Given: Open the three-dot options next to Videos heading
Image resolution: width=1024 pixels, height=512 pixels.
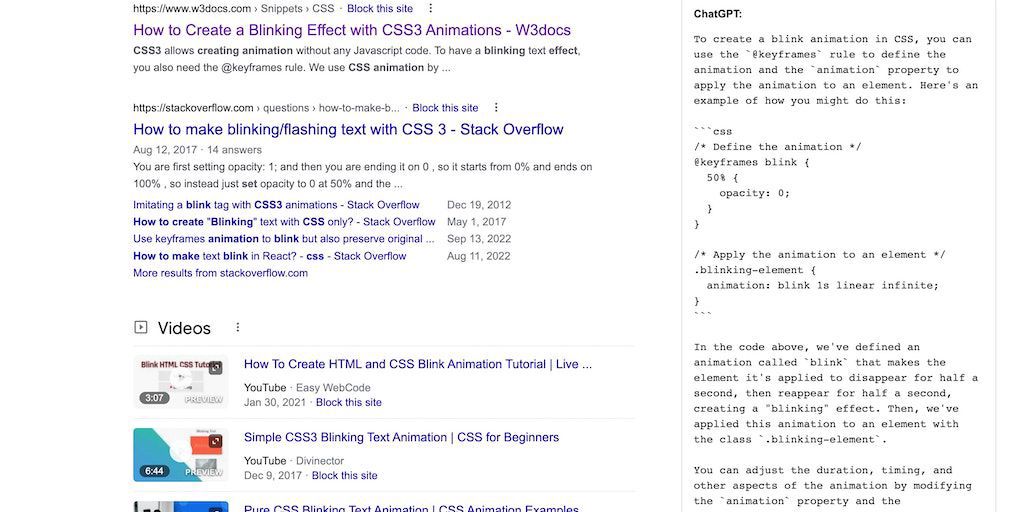Looking at the screenshot, I should click(237, 327).
